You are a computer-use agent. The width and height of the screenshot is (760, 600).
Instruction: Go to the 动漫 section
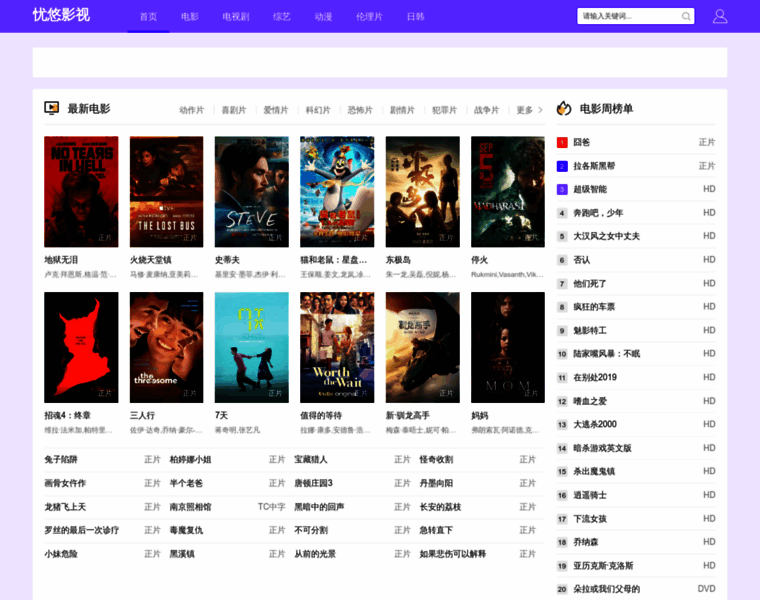323,17
